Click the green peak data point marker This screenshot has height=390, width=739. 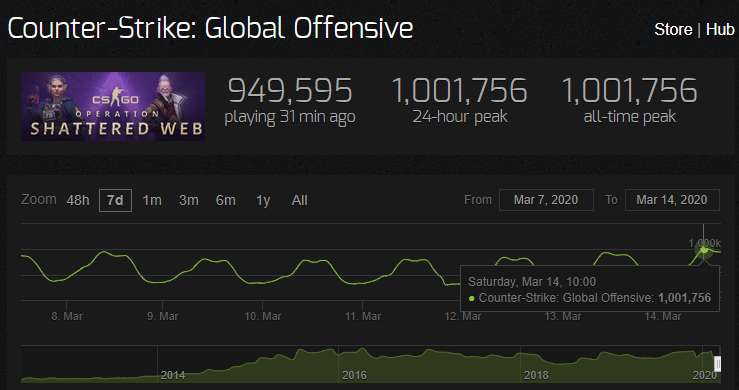704,249
